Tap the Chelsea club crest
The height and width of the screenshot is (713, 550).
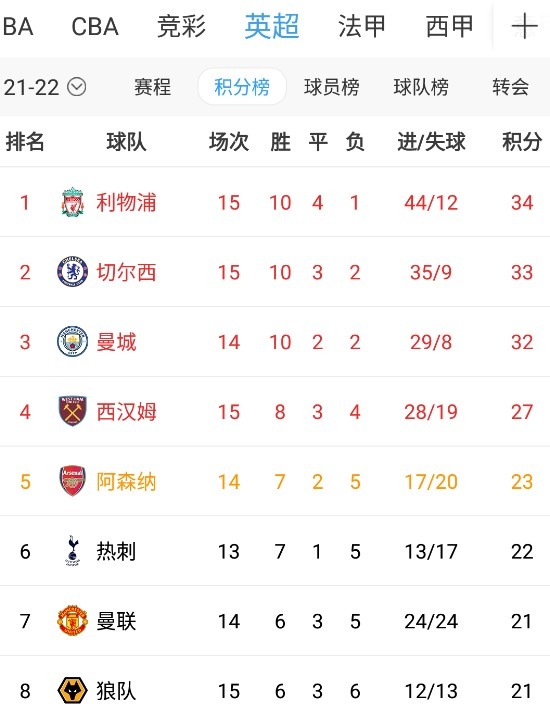(72, 271)
